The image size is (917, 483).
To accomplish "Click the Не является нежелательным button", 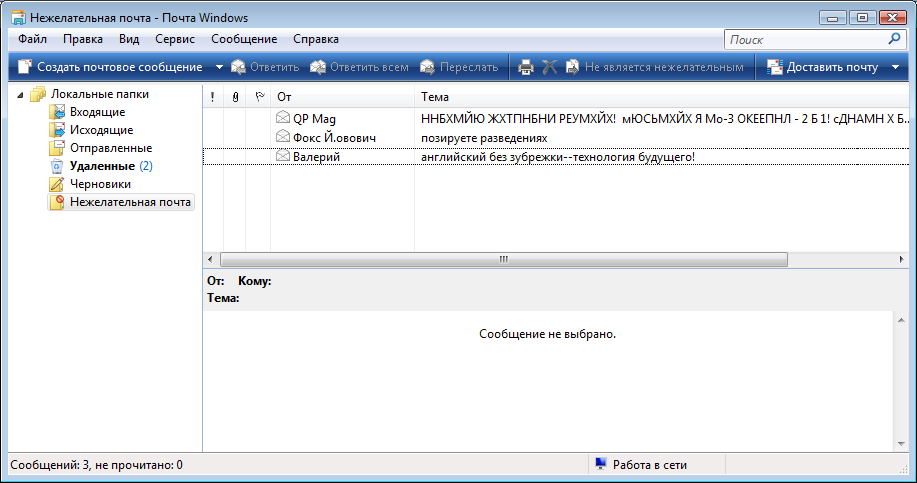I will (x=654, y=67).
